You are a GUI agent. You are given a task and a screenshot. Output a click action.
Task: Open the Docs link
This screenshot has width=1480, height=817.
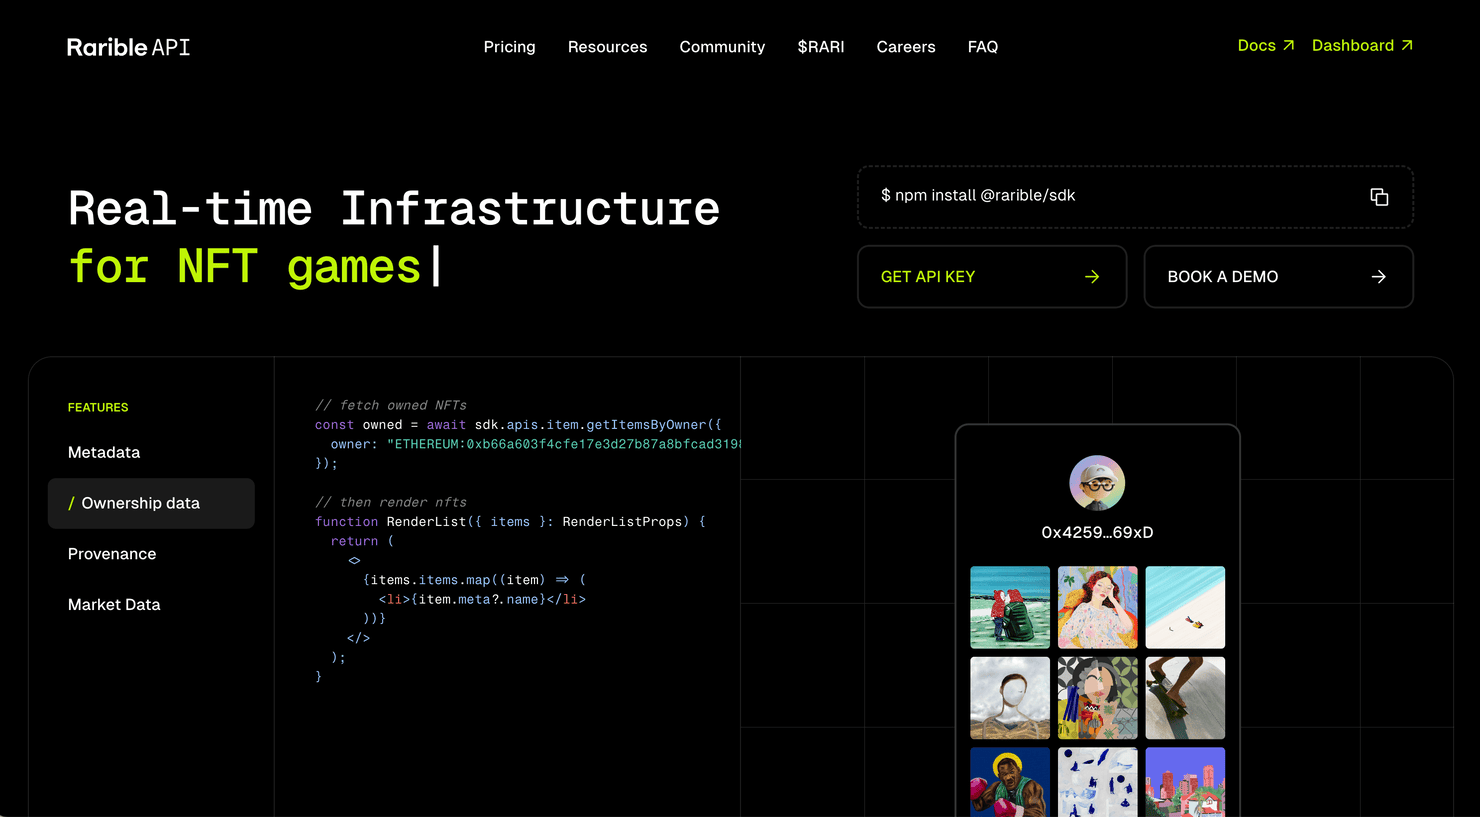(1266, 46)
